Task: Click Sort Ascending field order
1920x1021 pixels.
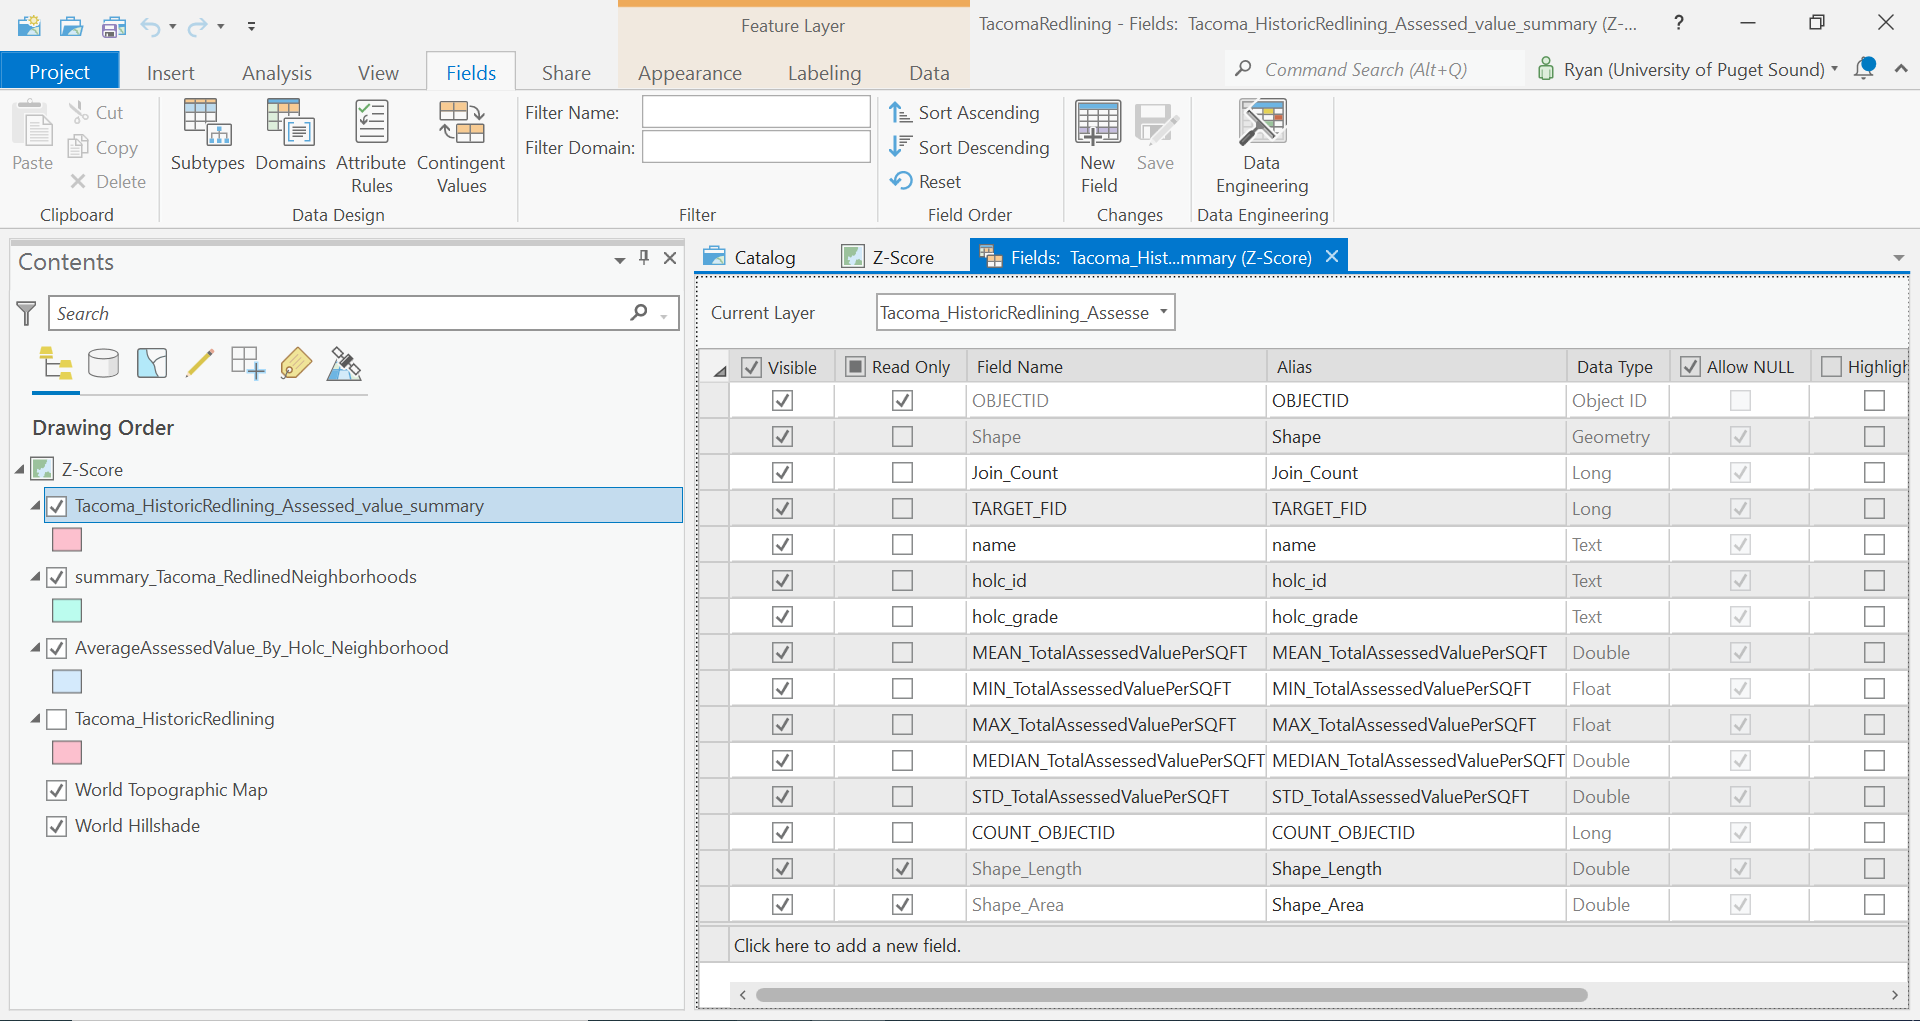Action: pyautogui.click(x=965, y=113)
